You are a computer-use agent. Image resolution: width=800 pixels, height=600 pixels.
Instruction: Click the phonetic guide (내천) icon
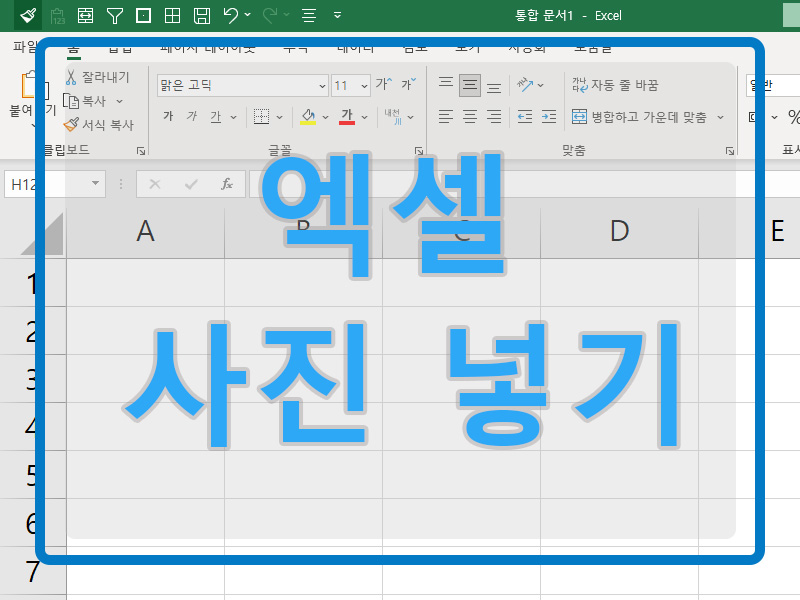[x=393, y=117]
